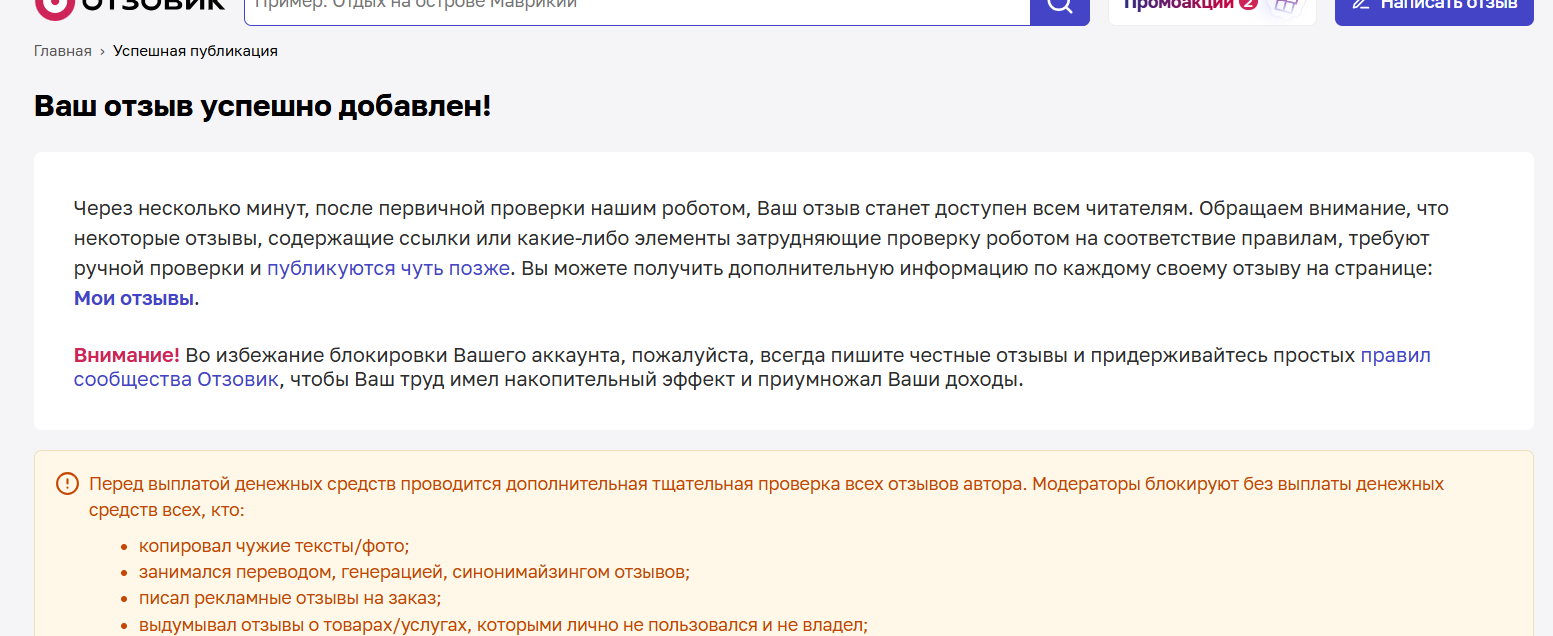Click the Успешная публикация breadcrumb
The height and width of the screenshot is (636, 1553).
195,51
